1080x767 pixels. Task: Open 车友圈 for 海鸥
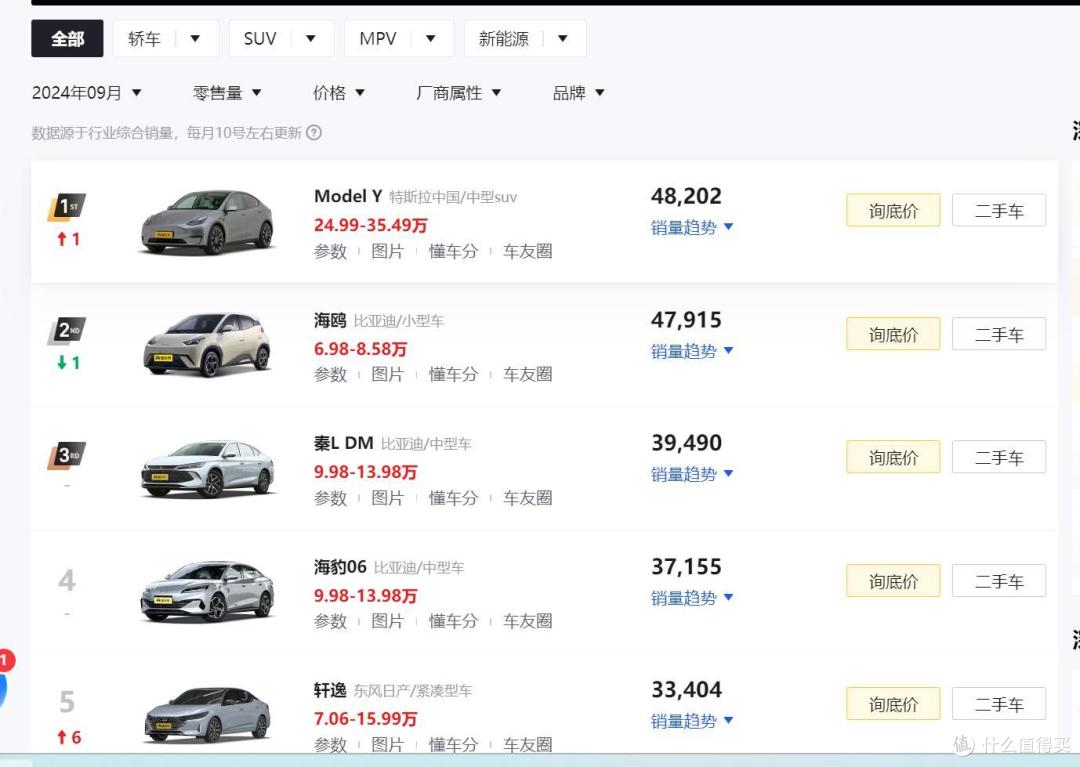[x=528, y=375]
